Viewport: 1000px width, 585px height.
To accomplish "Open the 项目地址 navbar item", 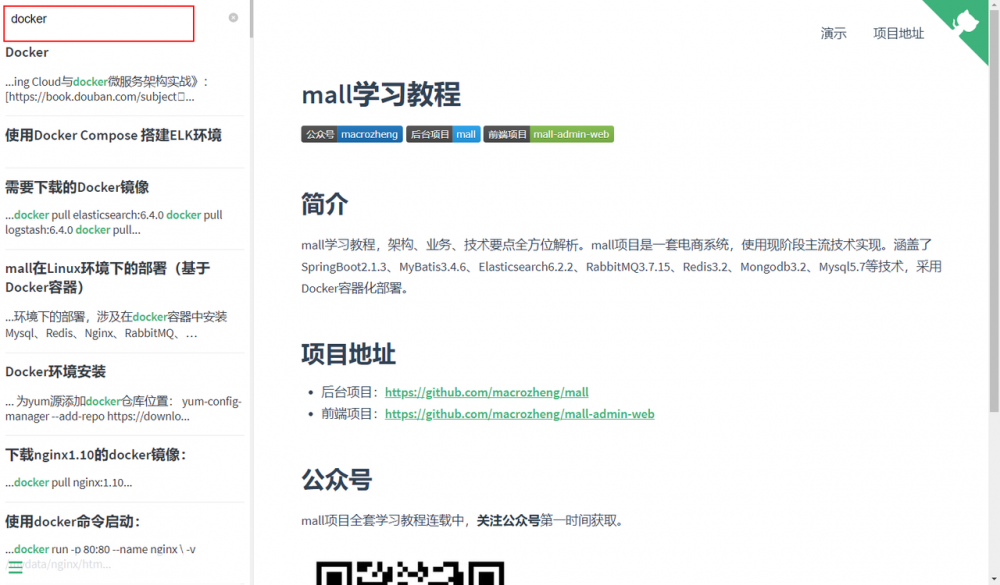I will (898, 33).
